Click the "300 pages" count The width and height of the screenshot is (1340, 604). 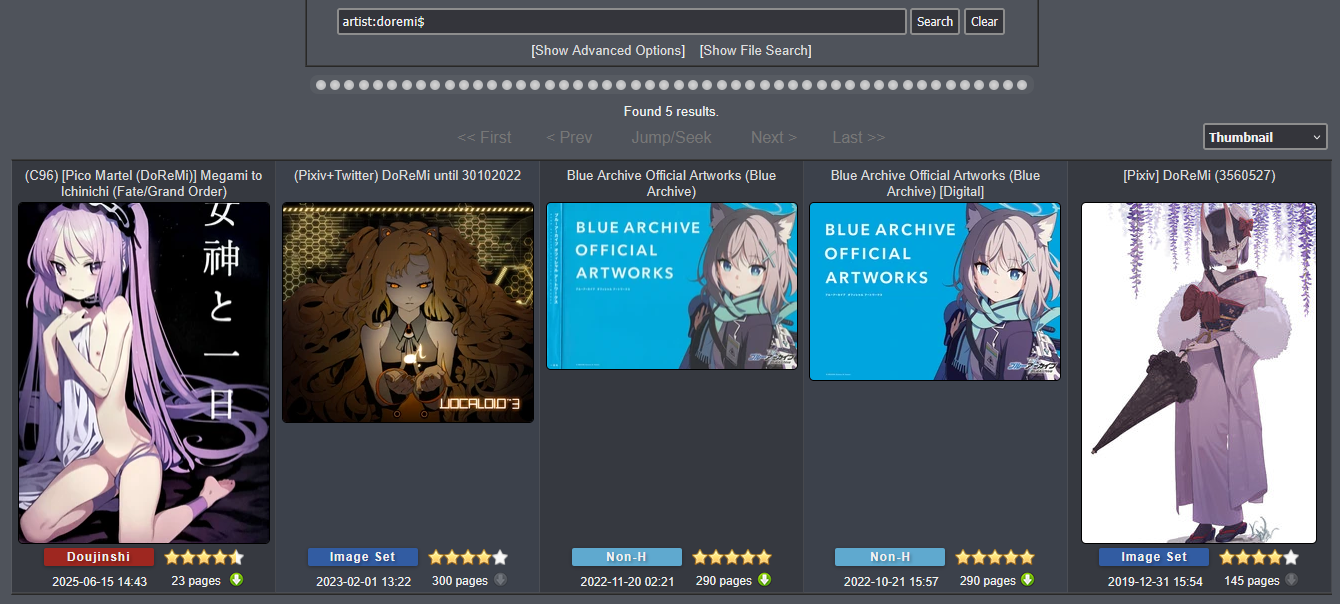(x=460, y=580)
